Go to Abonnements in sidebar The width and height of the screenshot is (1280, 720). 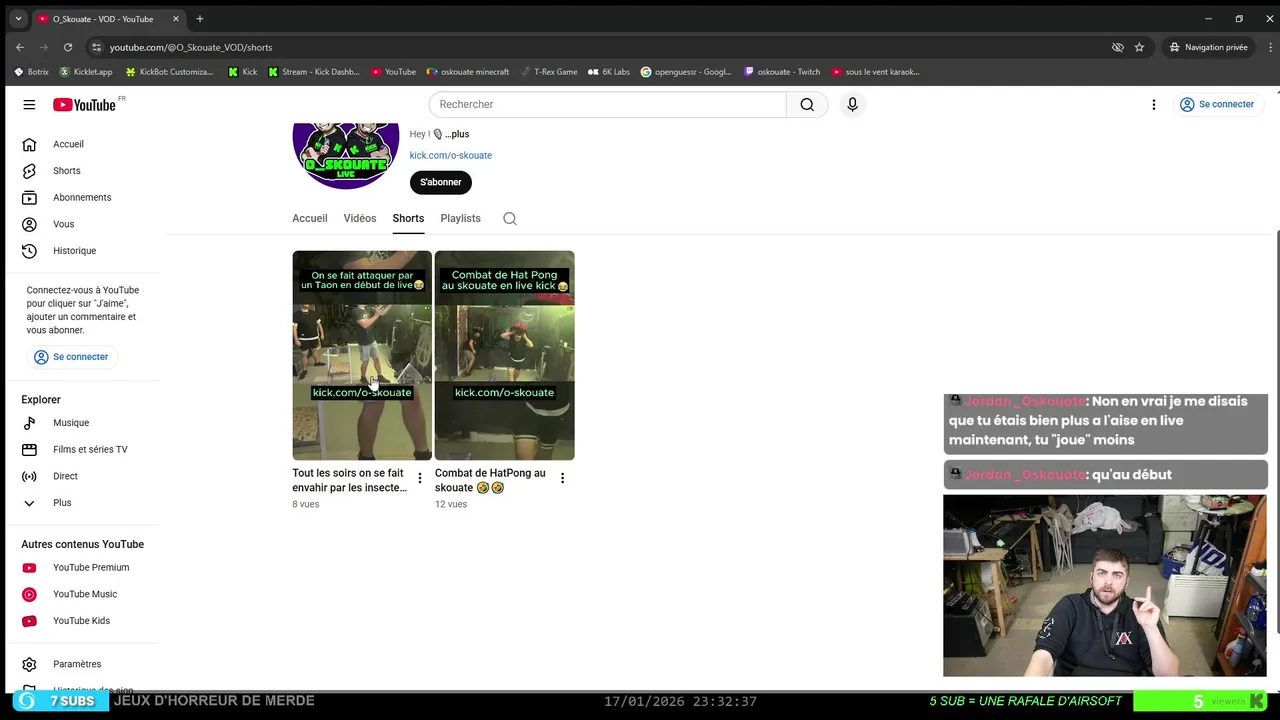[82, 197]
